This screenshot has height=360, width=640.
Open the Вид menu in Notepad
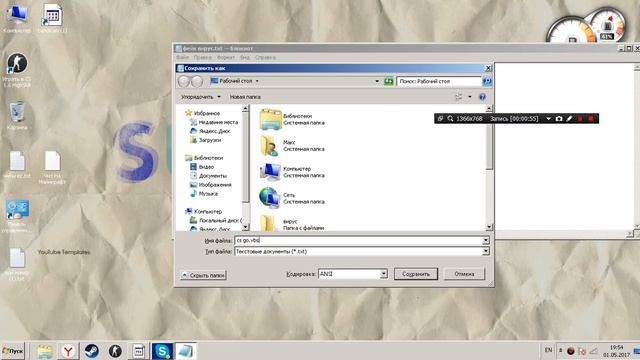245,58
